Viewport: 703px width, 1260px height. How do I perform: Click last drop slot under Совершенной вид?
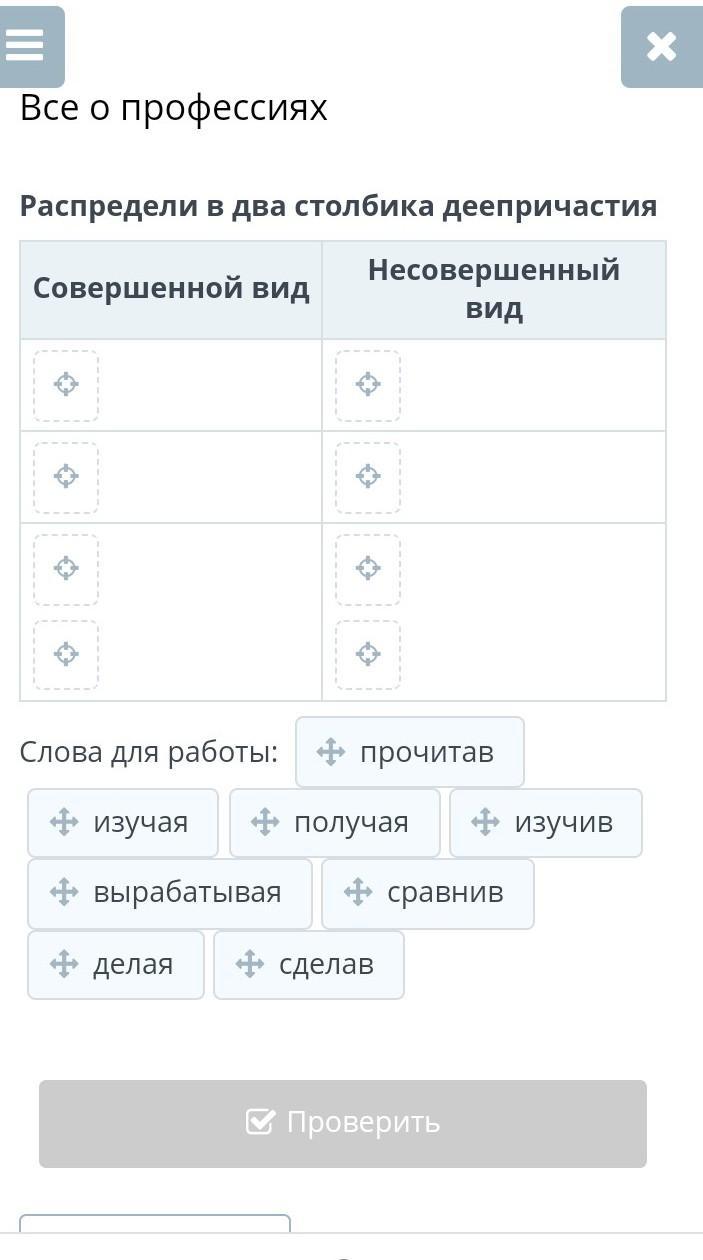(x=66, y=655)
